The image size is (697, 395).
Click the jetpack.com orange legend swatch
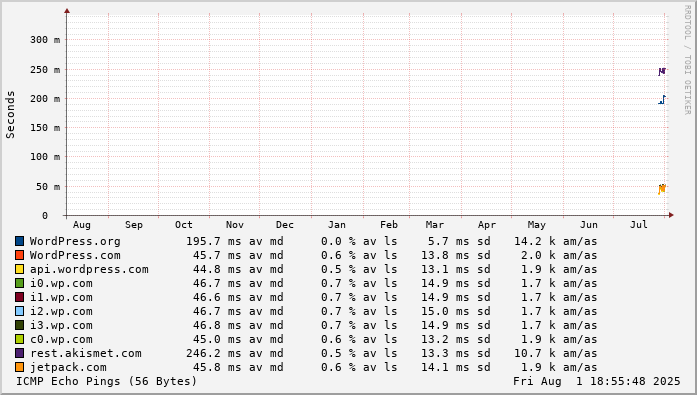19,367
